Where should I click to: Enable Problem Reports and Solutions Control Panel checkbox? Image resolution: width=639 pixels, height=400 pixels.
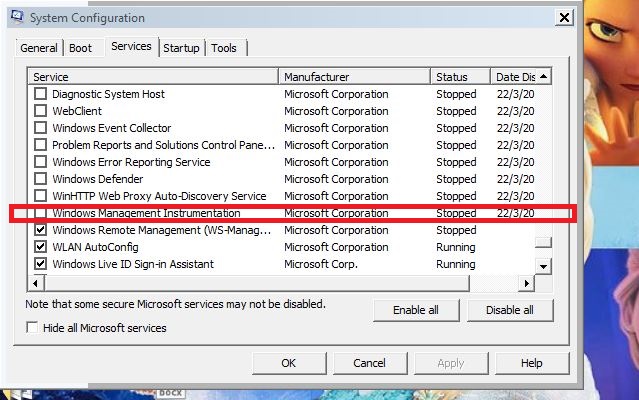pyautogui.click(x=40, y=145)
